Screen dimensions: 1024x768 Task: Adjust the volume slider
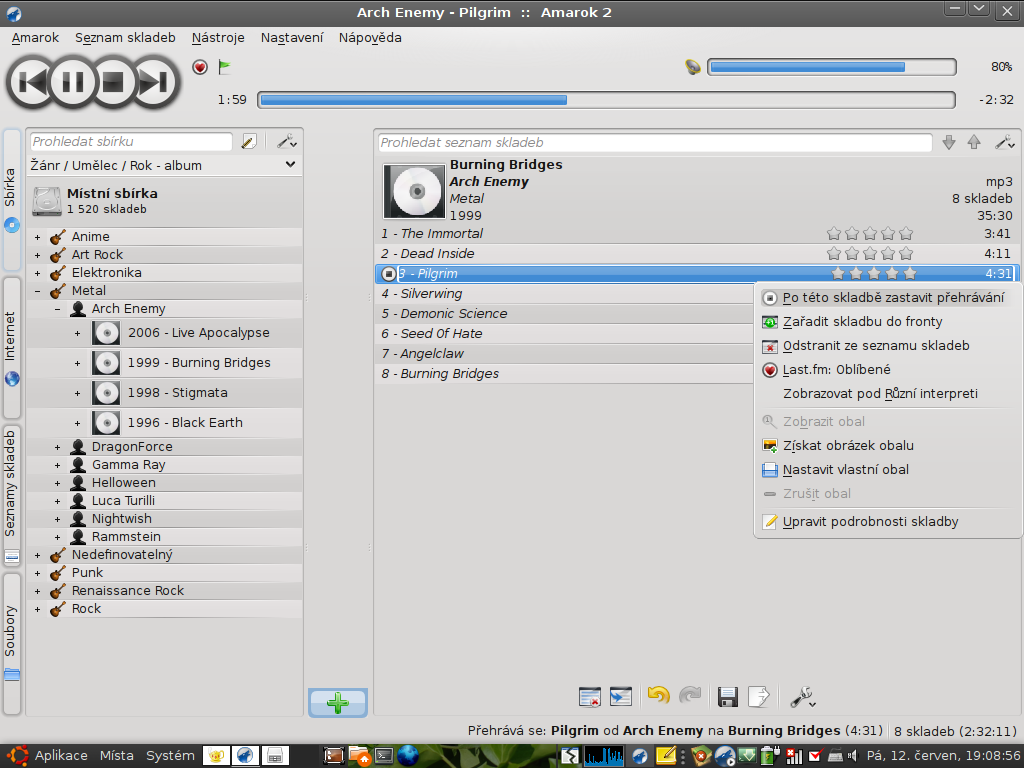pos(832,67)
